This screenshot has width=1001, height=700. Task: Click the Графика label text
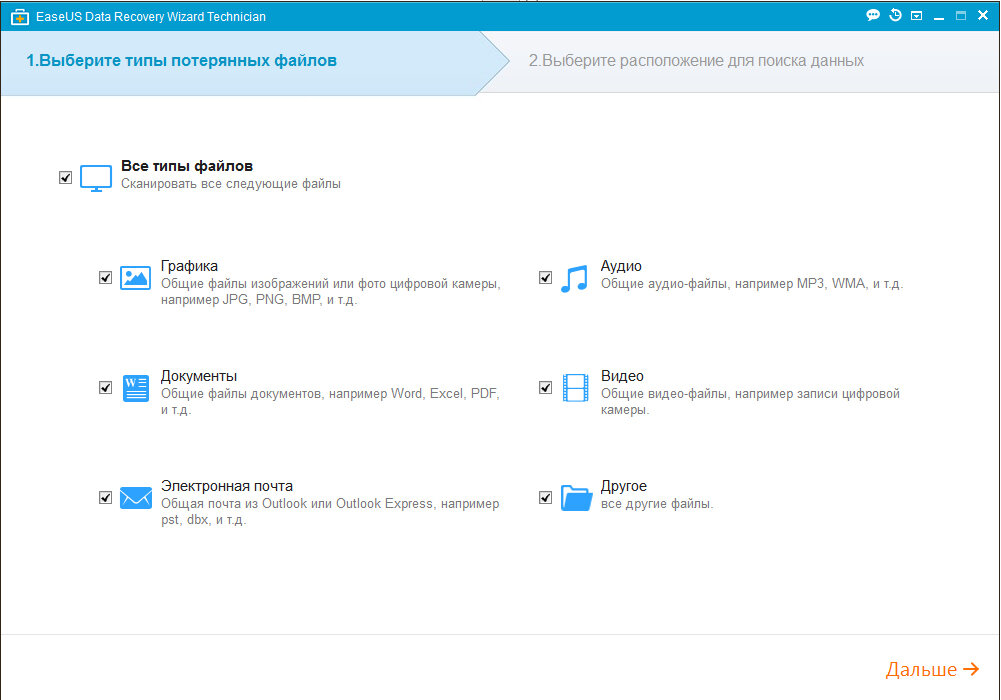[x=189, y=266]
